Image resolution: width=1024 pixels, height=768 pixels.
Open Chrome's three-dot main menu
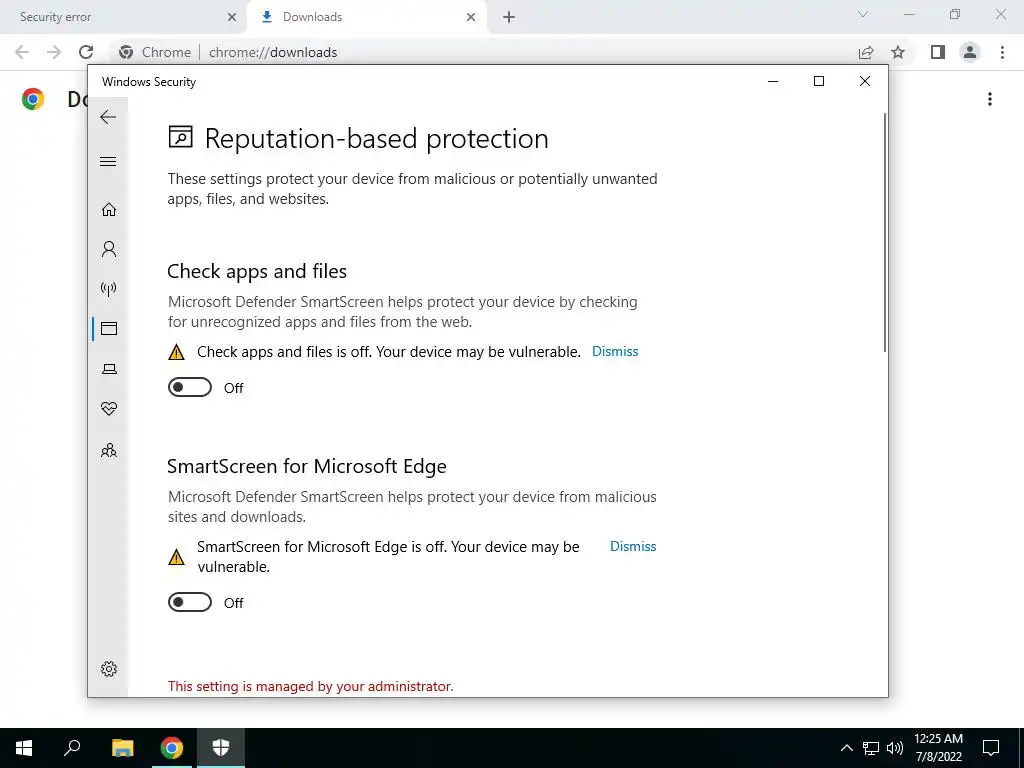pos(1002,52)
